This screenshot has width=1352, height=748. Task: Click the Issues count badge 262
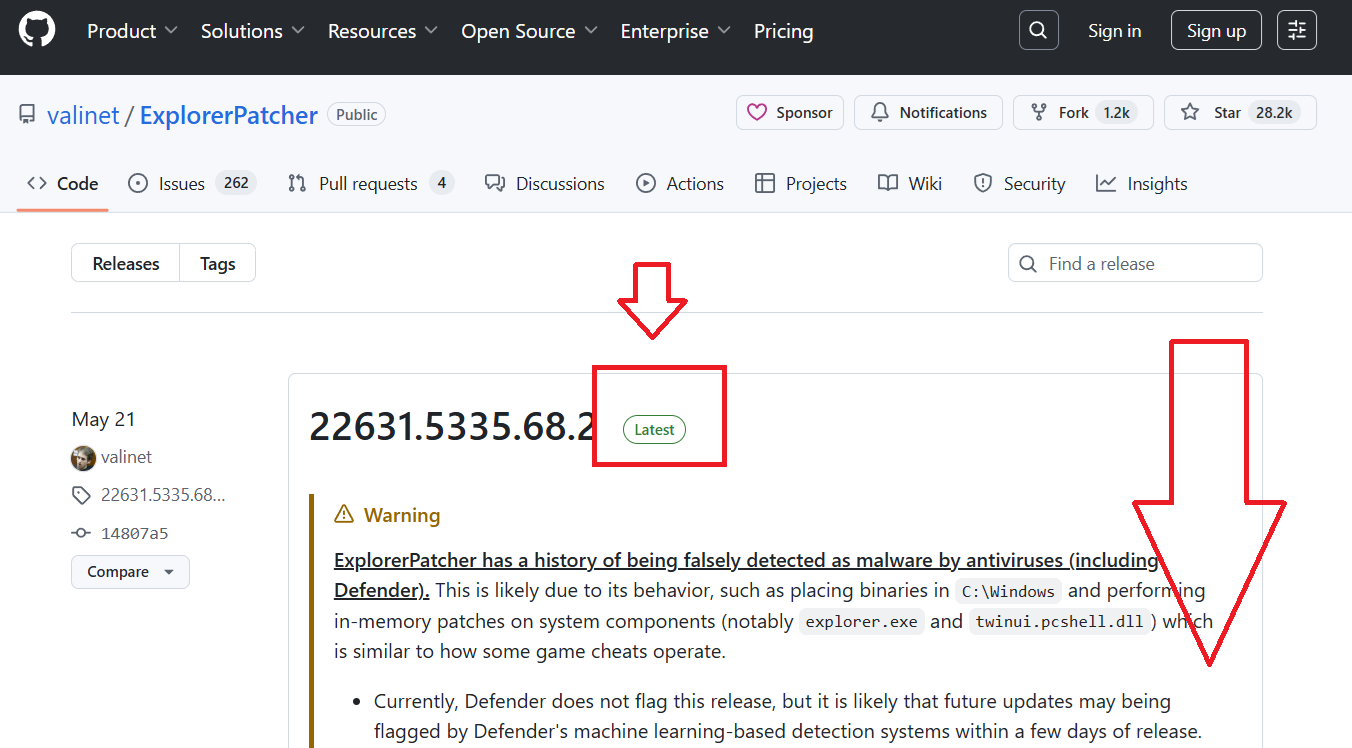click(x=236, y=183)
